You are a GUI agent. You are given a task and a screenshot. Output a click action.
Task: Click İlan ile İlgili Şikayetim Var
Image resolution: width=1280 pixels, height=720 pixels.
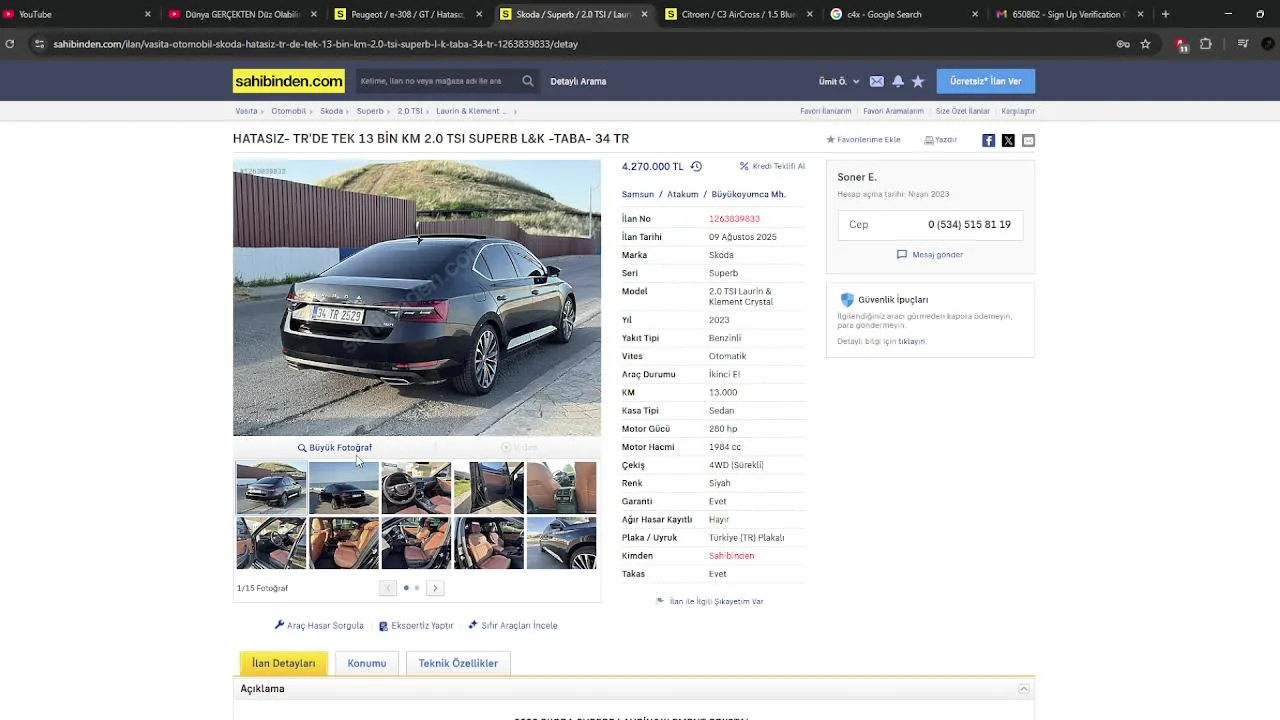pyautogui.click(x=710, y=602)
